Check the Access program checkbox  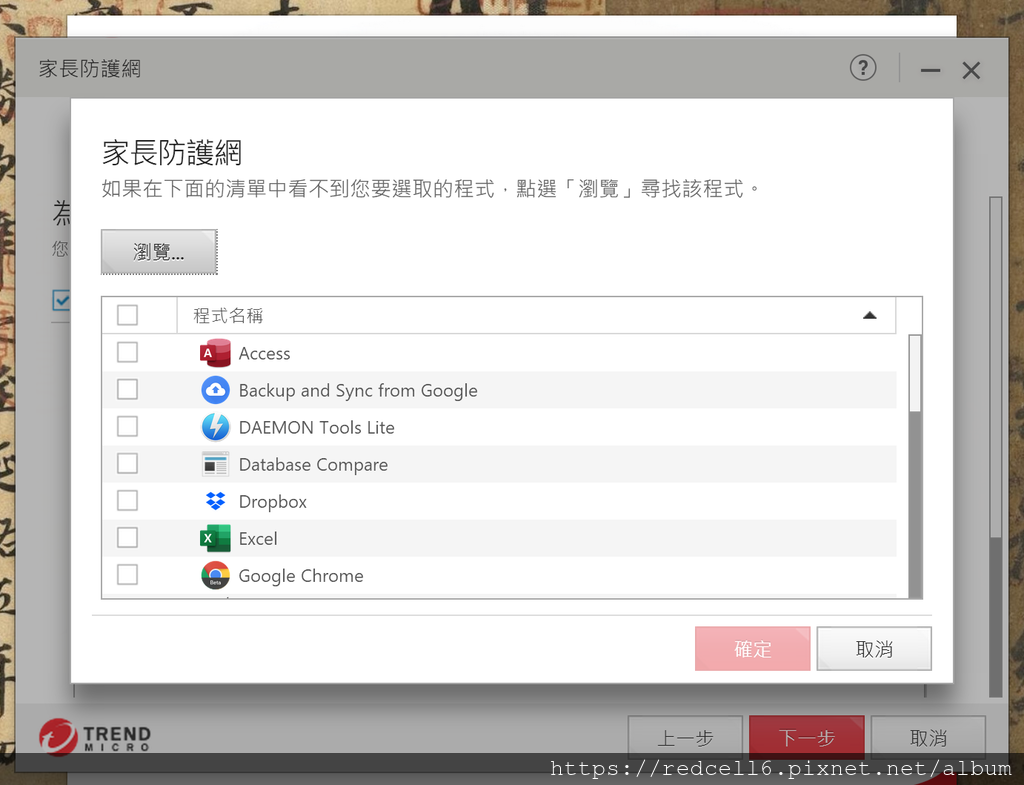click(127, 353)
